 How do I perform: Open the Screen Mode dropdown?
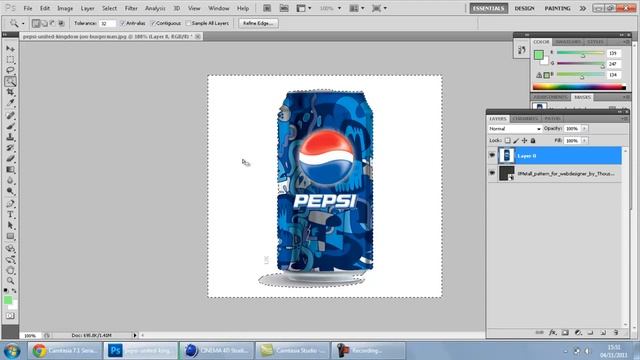[x=379, y=8]
